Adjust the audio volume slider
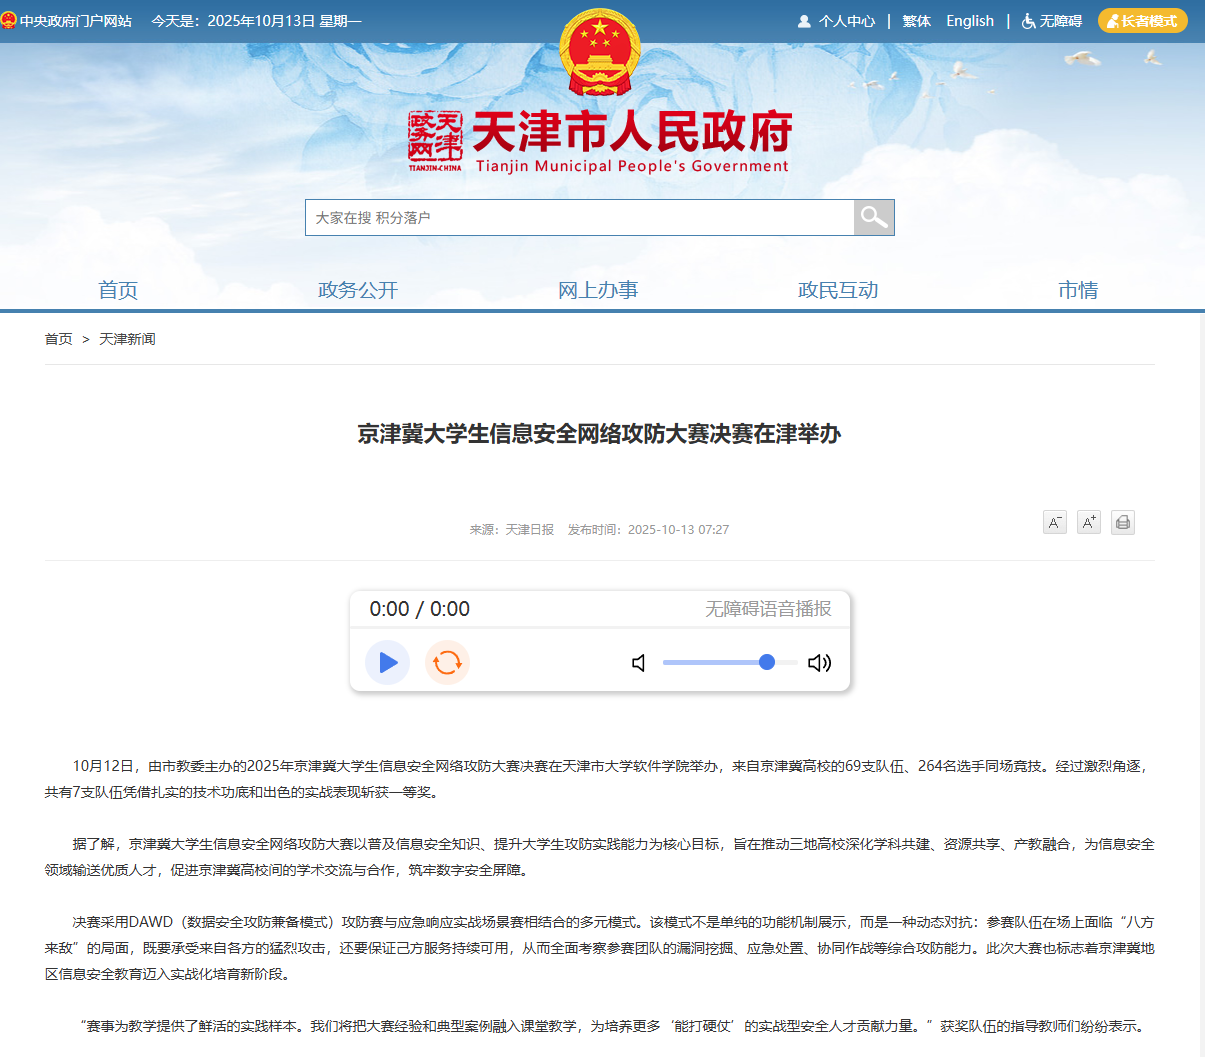Screen dimensions: 1205x1057 click(x=730, y=662)
